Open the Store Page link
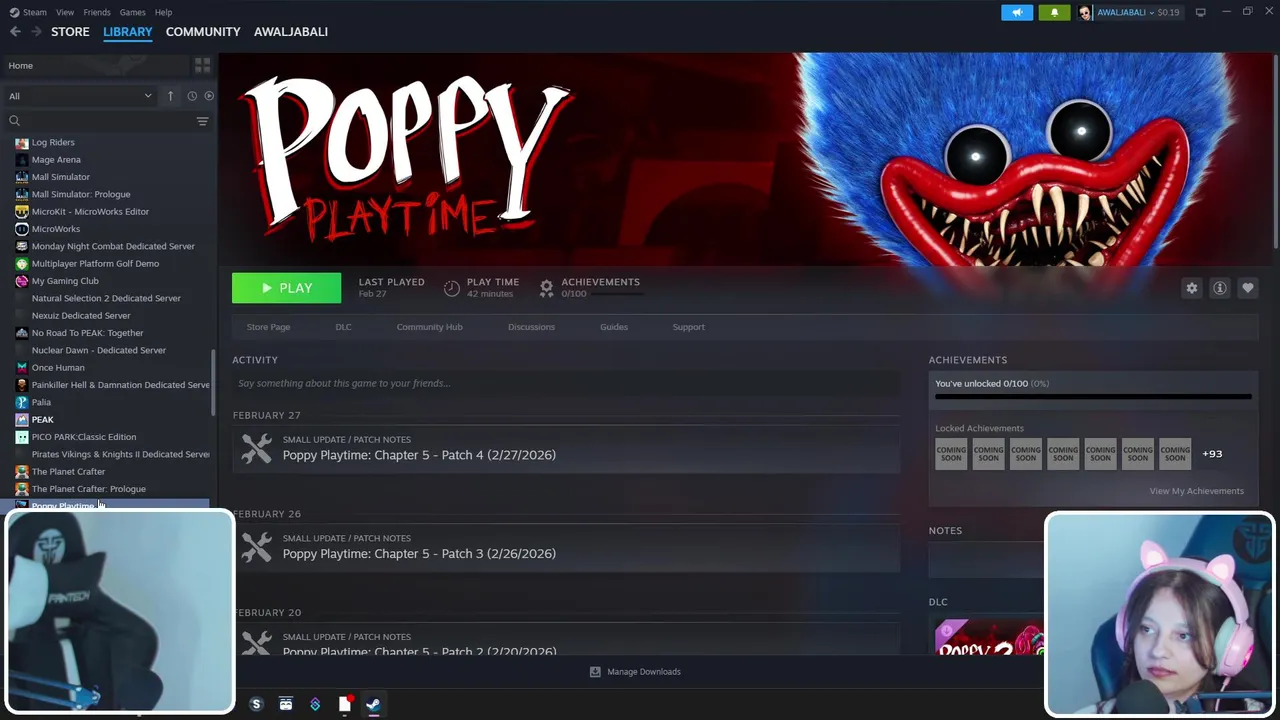The image size is (1280, 720). (268, 327)
